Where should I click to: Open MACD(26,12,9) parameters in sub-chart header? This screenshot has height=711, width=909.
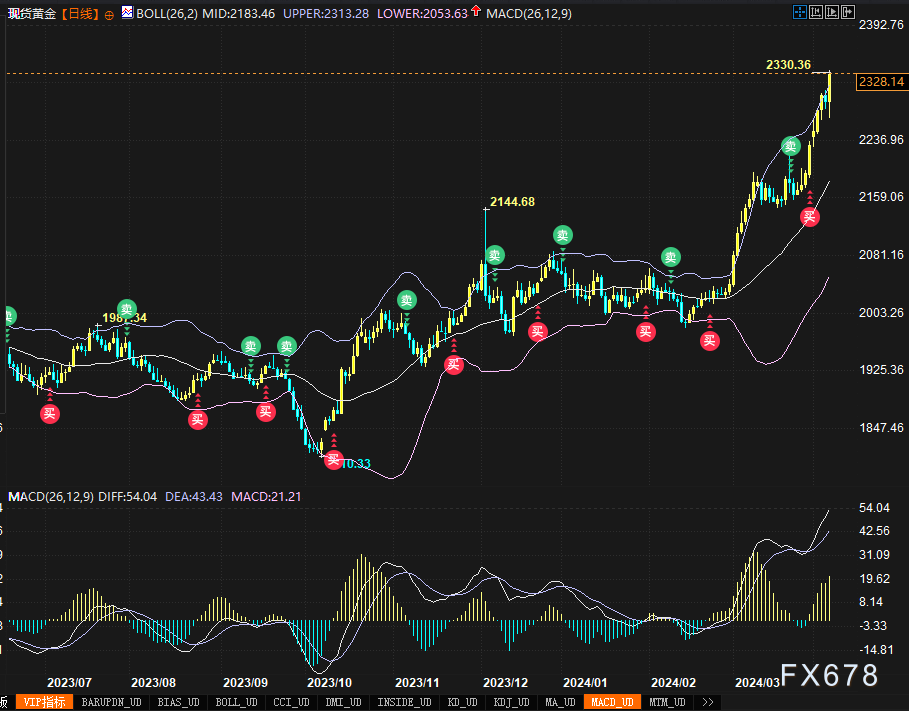[x=50, y=496]
